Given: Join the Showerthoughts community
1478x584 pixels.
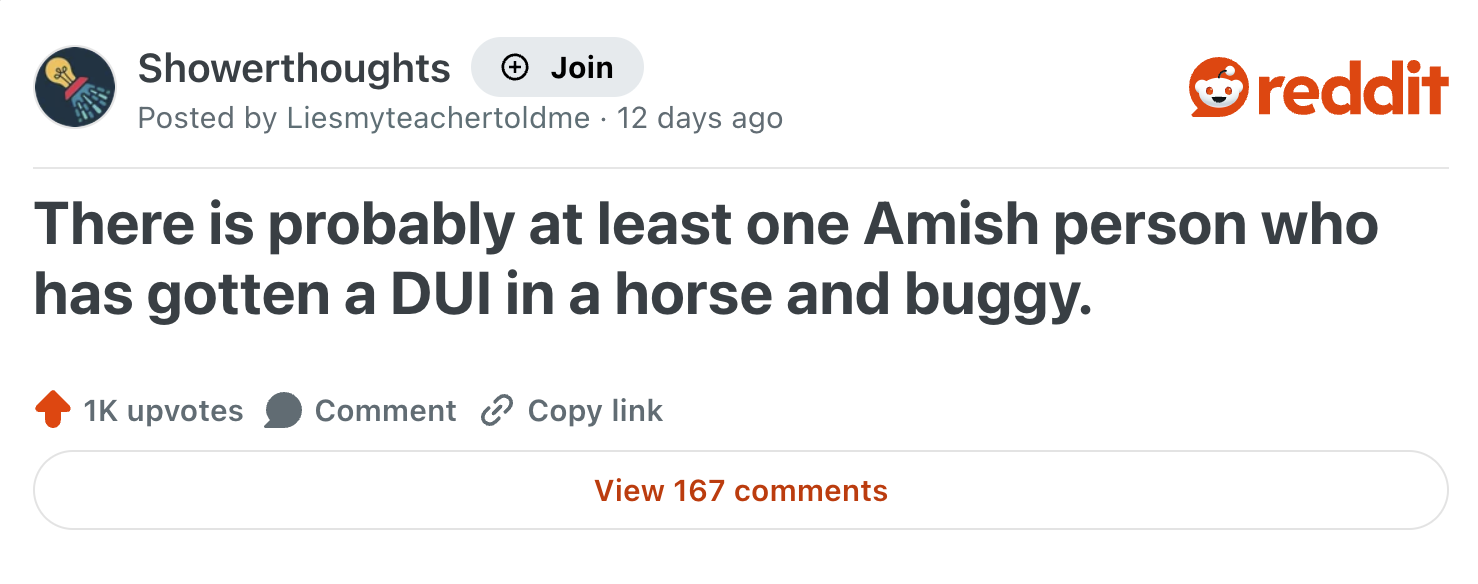Looking at the screenshot, I should click(557, 68).
